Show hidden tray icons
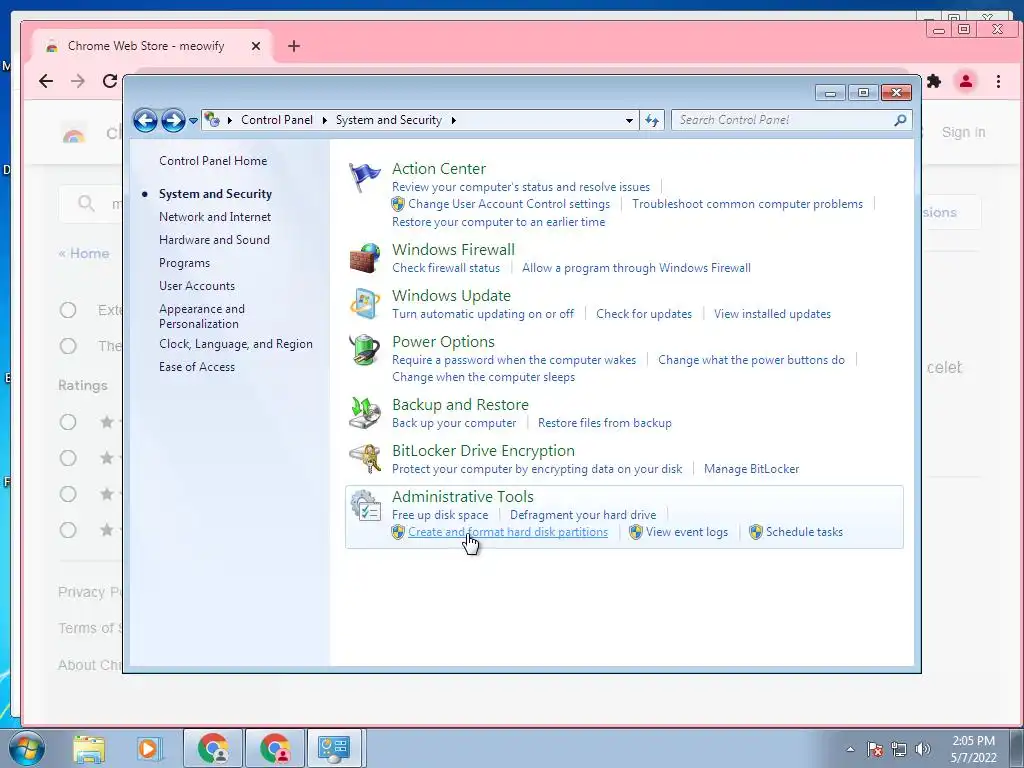 tap(850, 749)
